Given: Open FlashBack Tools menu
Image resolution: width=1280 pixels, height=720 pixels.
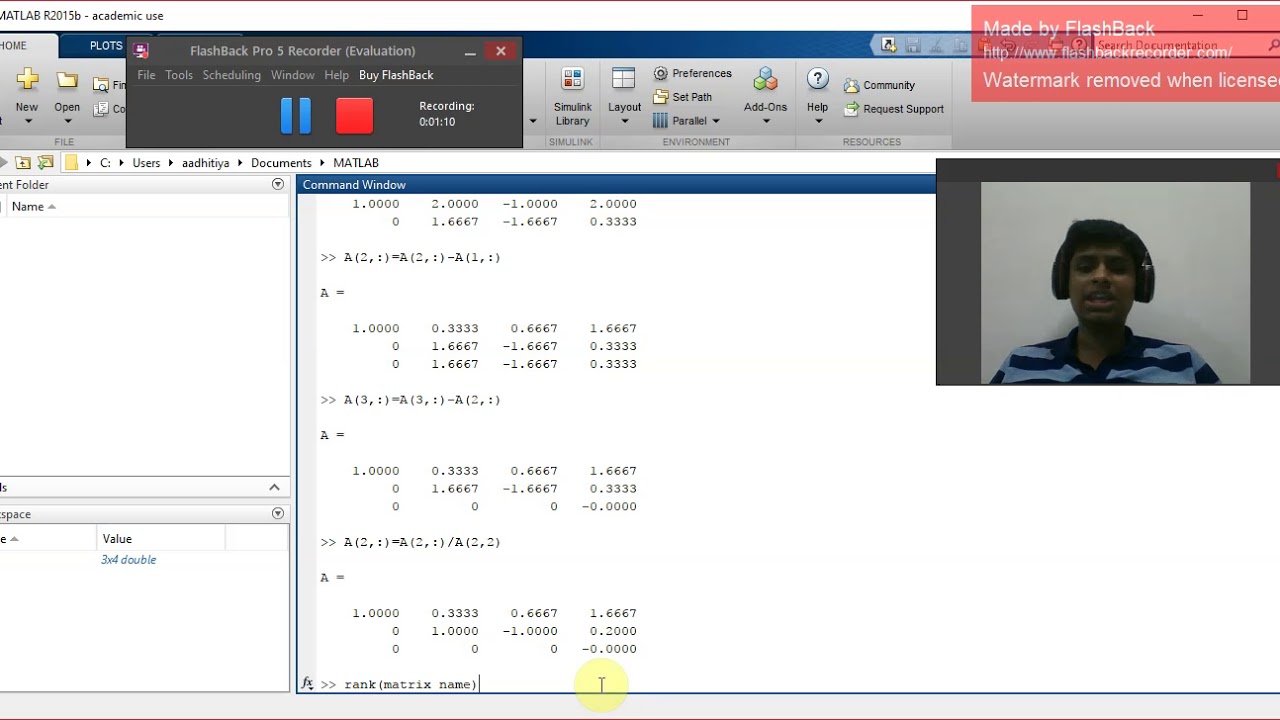Looking at the screenshot, I should [x=179, y=75].
